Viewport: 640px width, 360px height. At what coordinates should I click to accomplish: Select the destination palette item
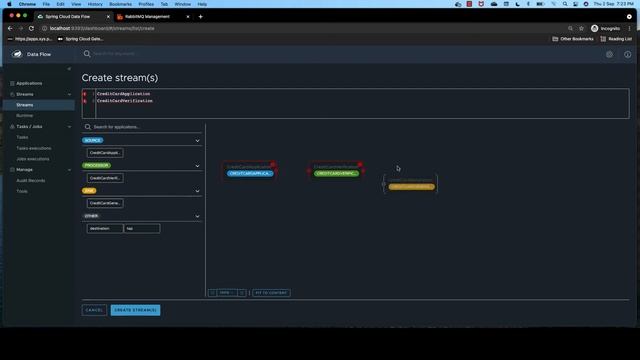[x=105, y=229]
